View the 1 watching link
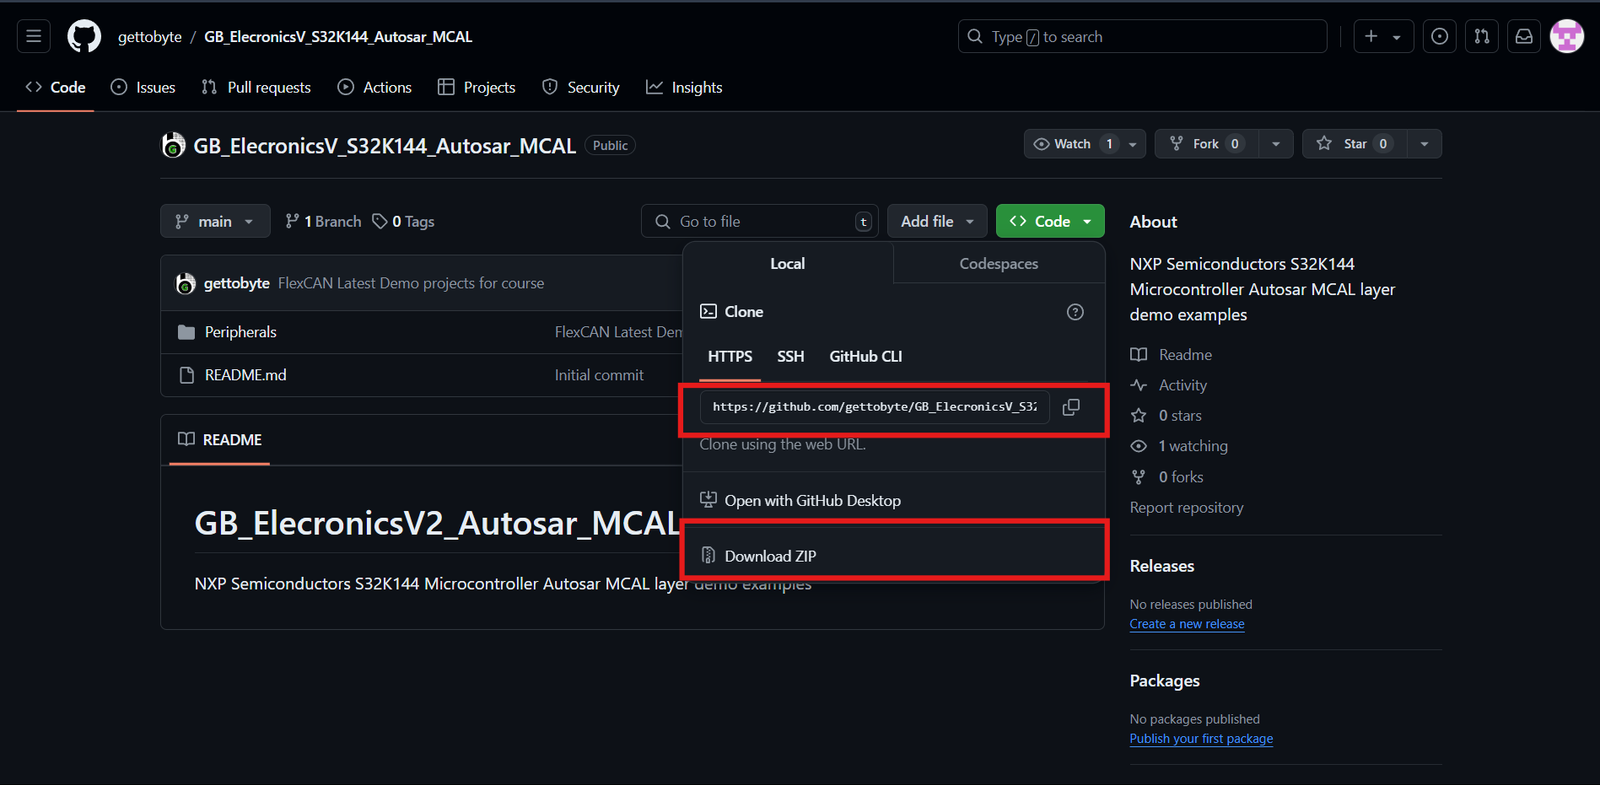Screen dimensions: 1600x785 coord(1179,446)
